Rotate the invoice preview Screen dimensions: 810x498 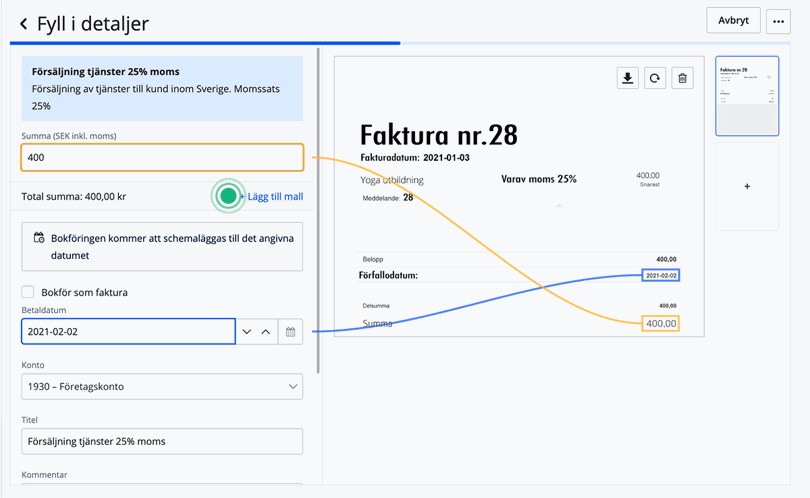click(655, 79)
